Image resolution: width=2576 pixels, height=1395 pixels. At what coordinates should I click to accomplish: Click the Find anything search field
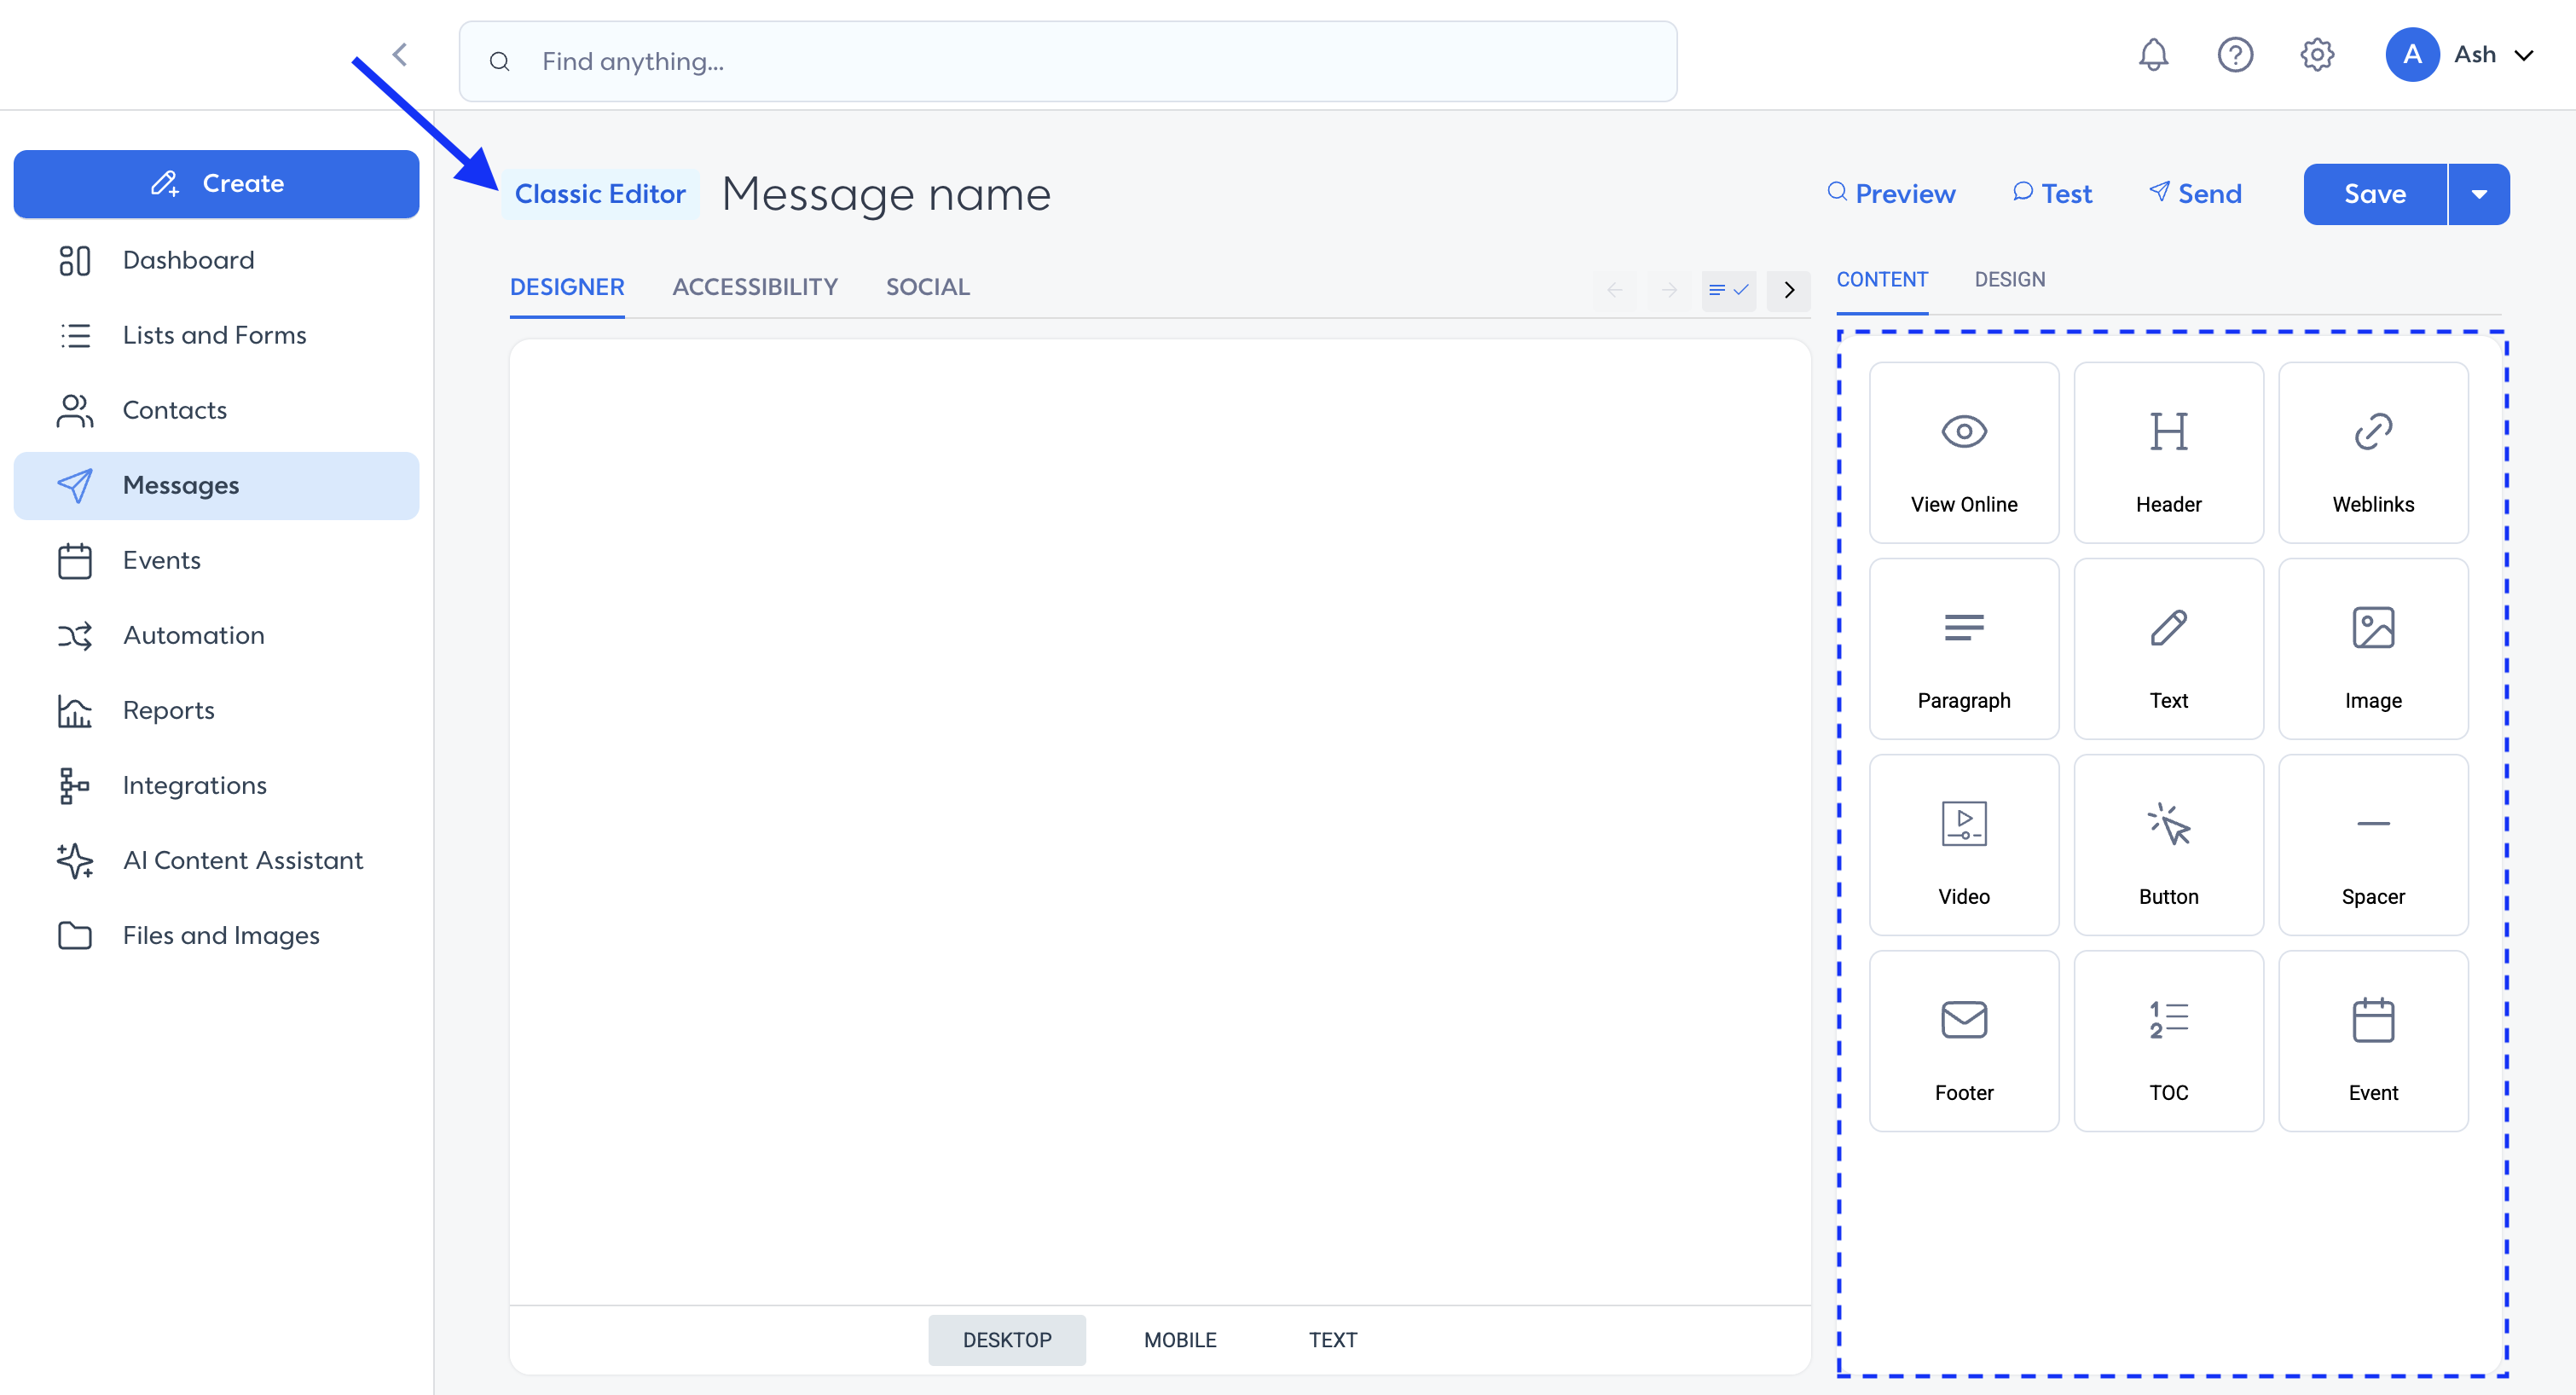pos(1067,62)
